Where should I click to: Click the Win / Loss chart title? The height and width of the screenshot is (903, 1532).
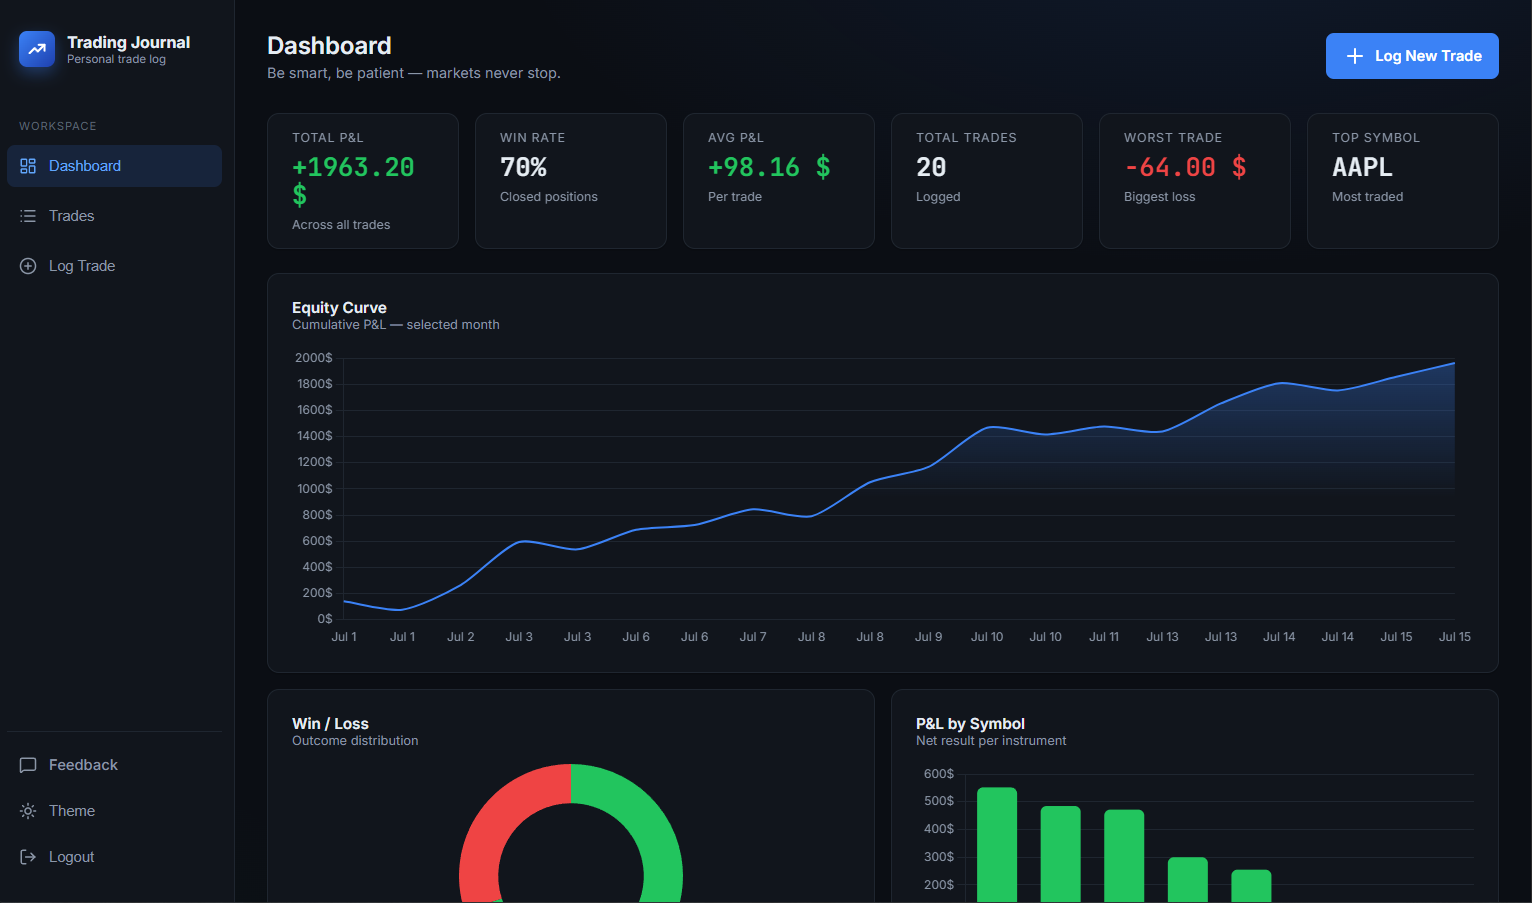click(x=330, y=724)
